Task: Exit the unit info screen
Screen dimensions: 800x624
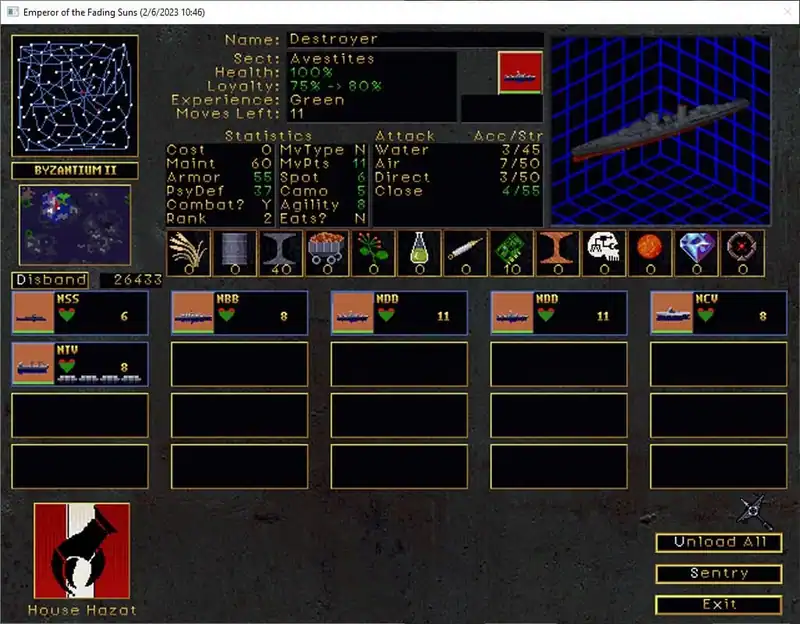Action: coord(719,605)
